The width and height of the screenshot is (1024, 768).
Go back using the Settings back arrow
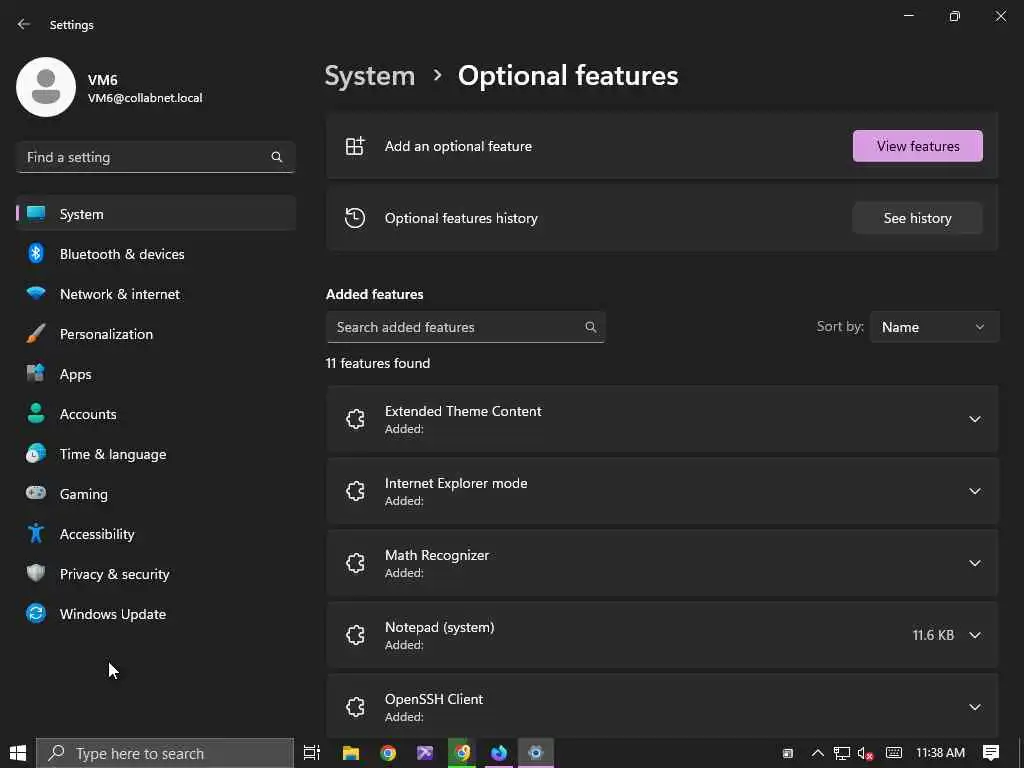[x=24, y=24]
